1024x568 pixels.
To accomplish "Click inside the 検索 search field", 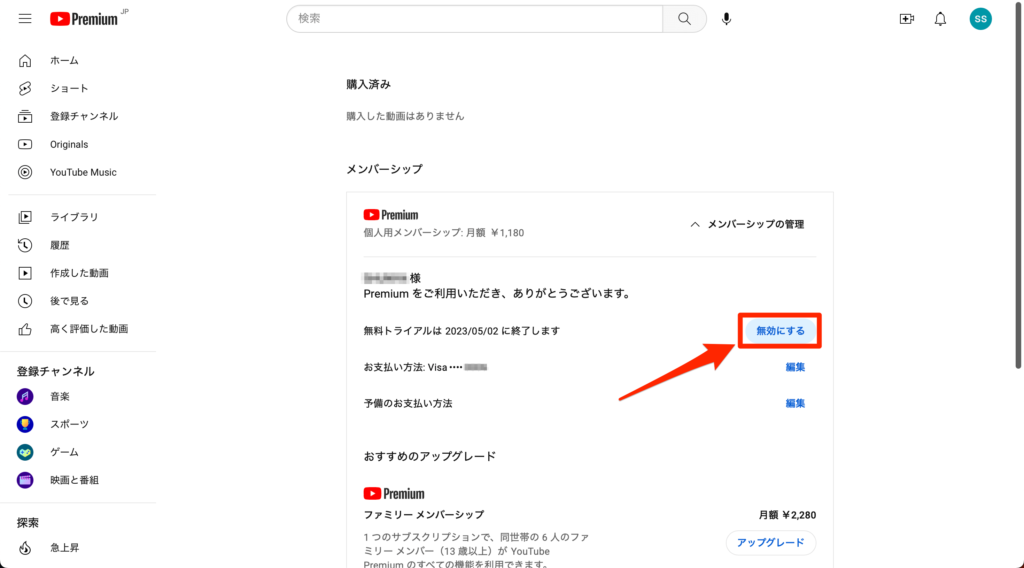I will (x=475, y=19).
